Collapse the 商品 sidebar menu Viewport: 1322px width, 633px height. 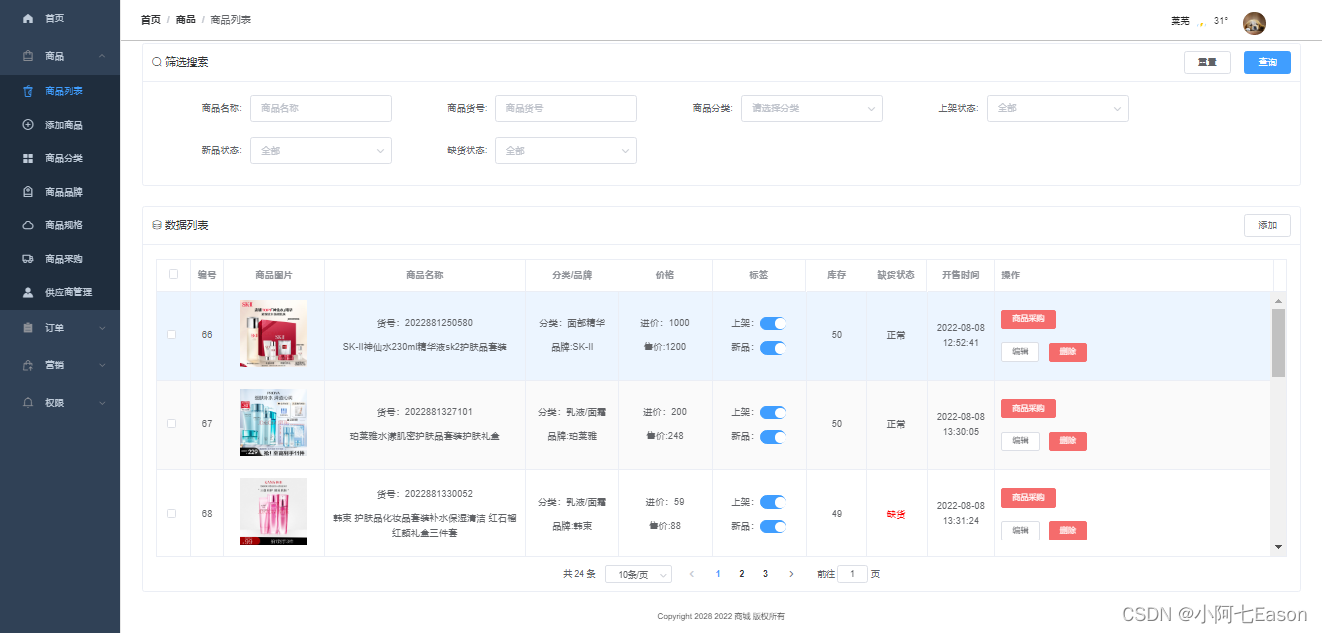click(x=60, y=56)
